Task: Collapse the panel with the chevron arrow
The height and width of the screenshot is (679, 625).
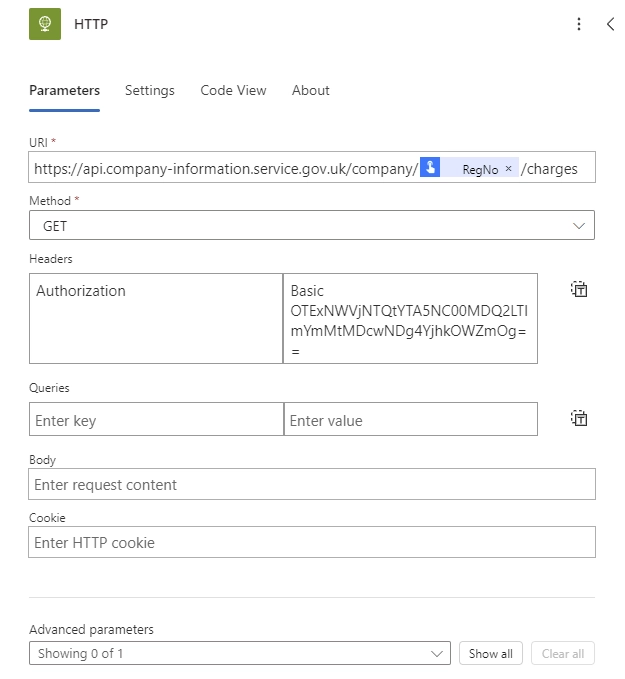Action: point(610,24)
